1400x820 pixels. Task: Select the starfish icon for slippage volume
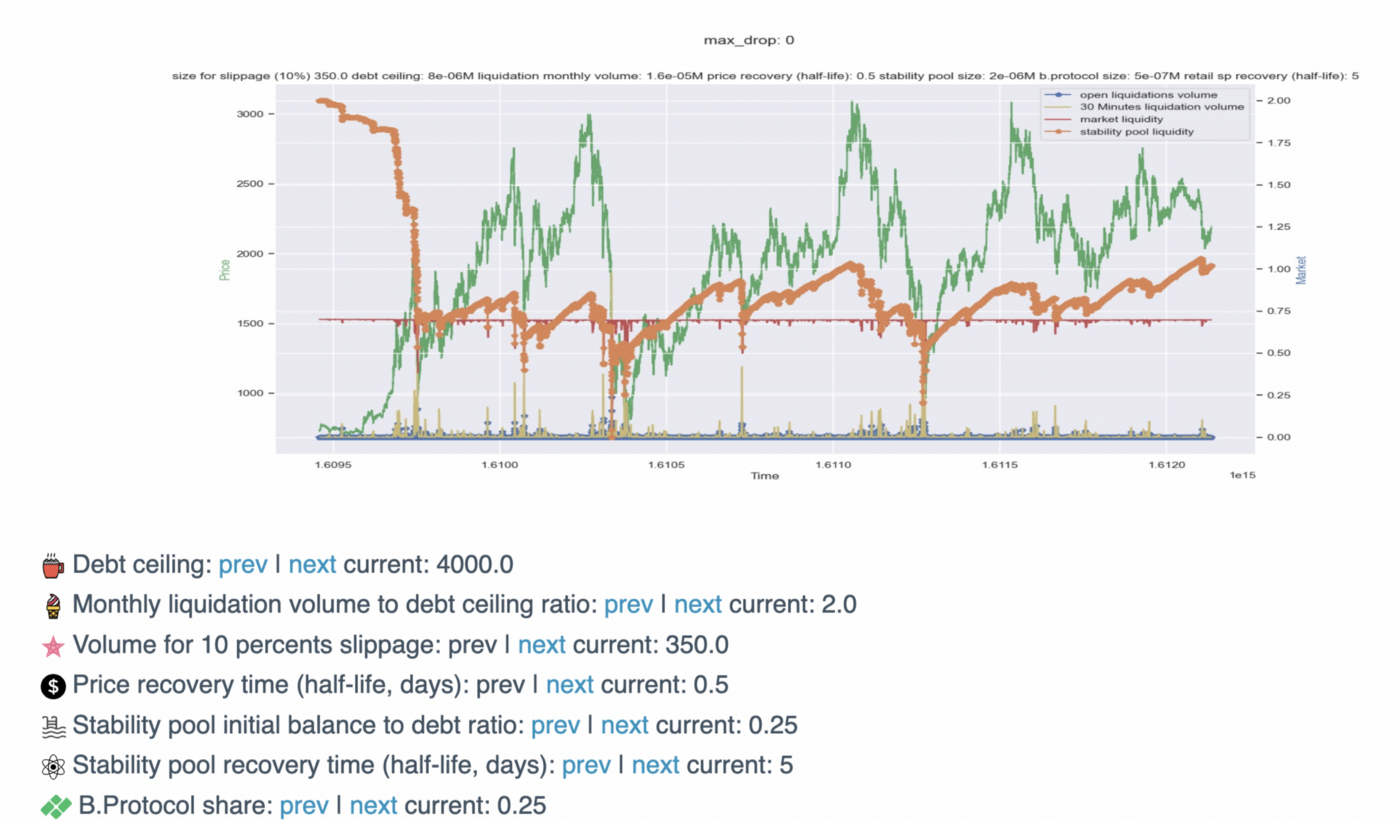pos(52,644)
